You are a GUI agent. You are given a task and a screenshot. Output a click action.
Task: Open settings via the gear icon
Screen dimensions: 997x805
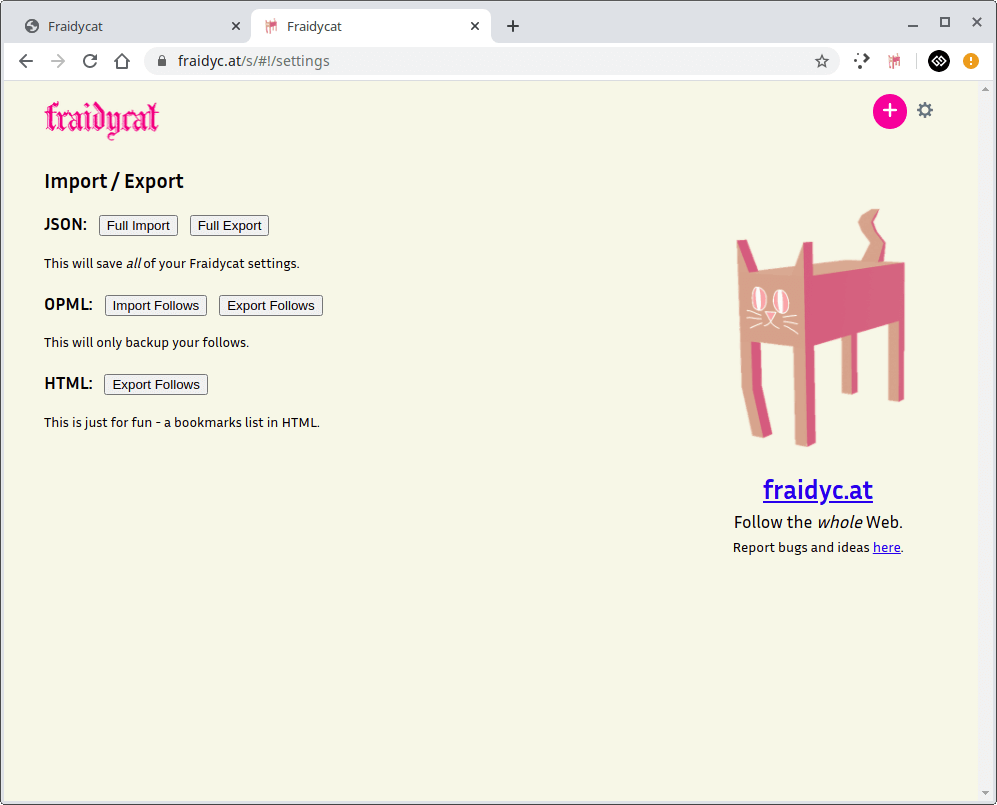pos(925,110)
